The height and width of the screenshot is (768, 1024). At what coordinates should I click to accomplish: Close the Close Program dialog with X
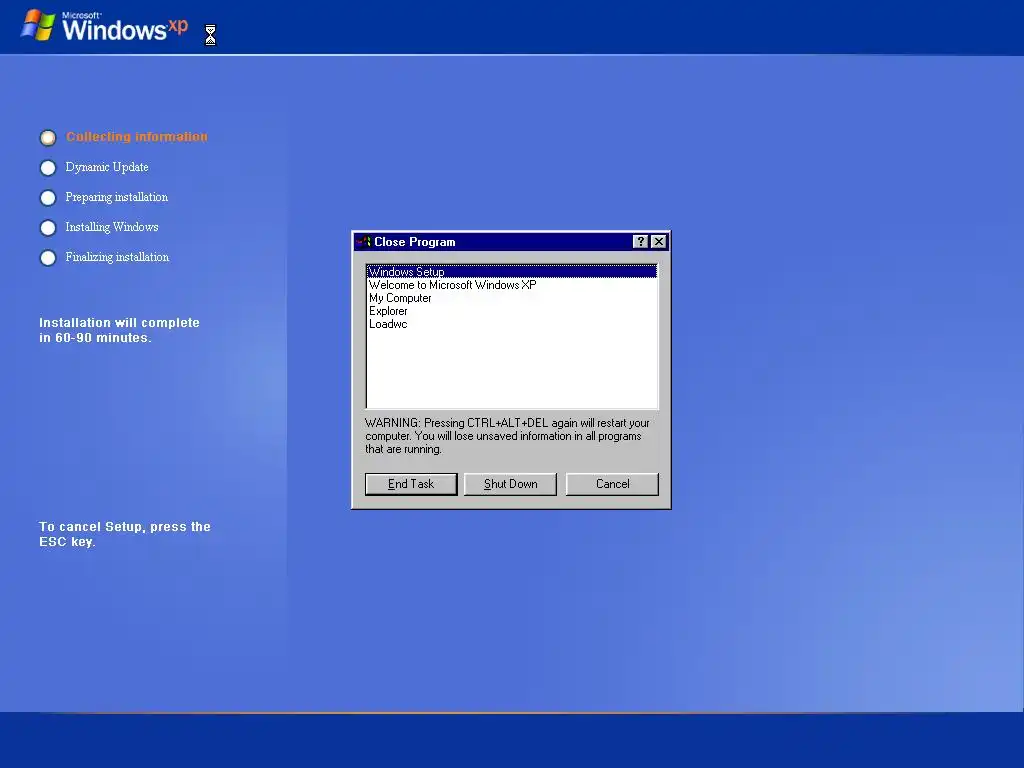[659, 242]
